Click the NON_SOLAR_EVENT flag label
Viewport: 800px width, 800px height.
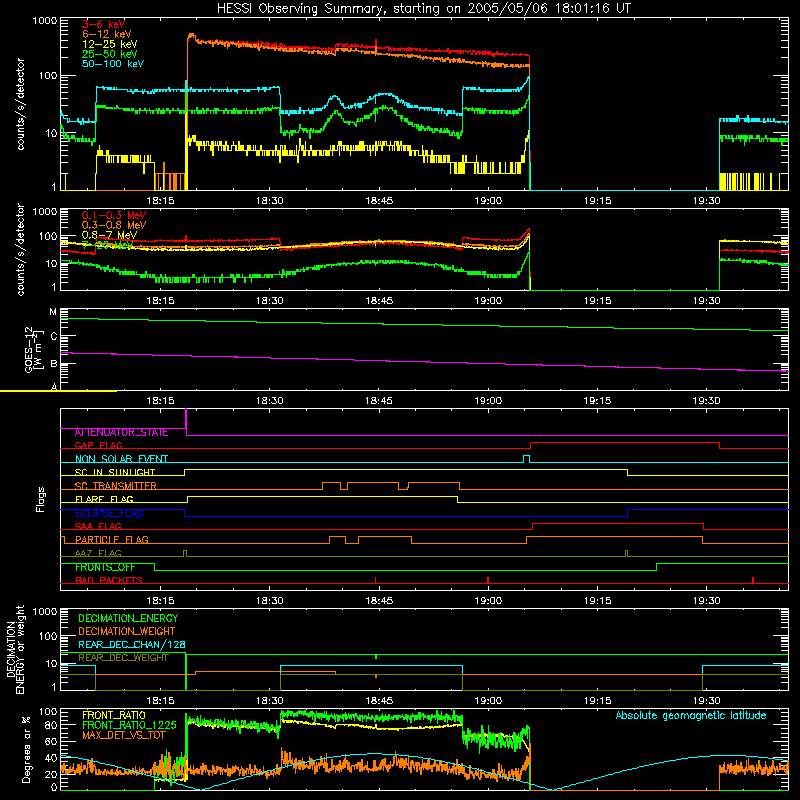pyautogui.click(x=121, y=459)
